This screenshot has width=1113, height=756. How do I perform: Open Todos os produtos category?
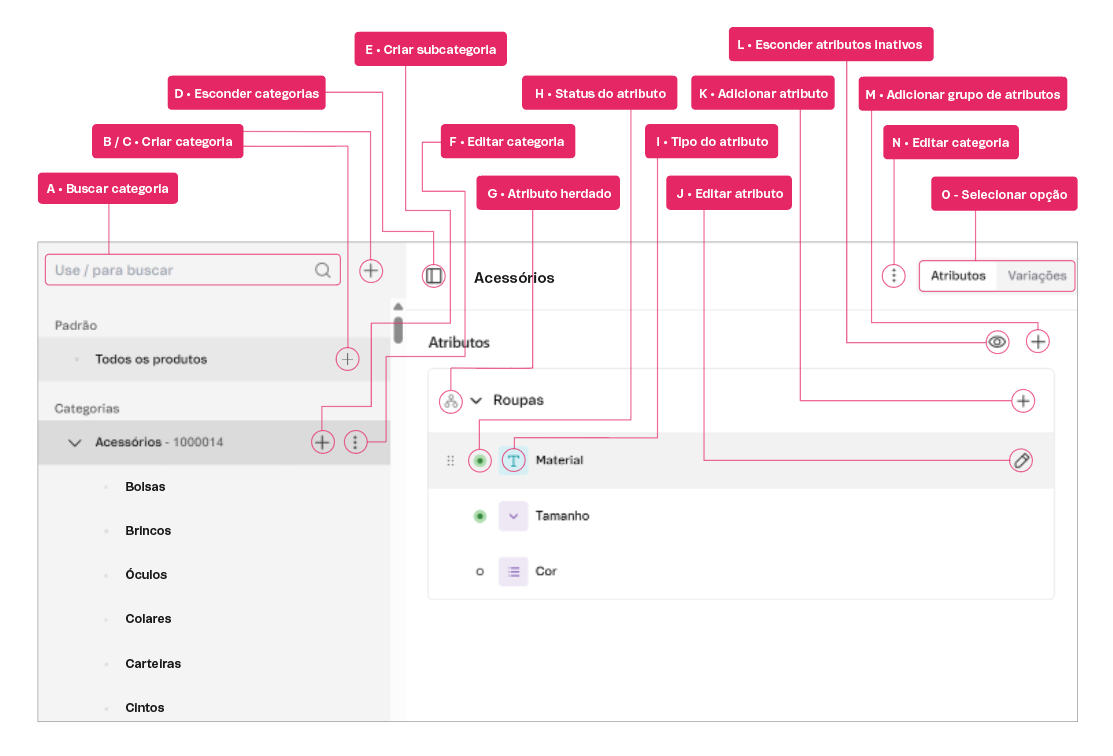(151, 359)
